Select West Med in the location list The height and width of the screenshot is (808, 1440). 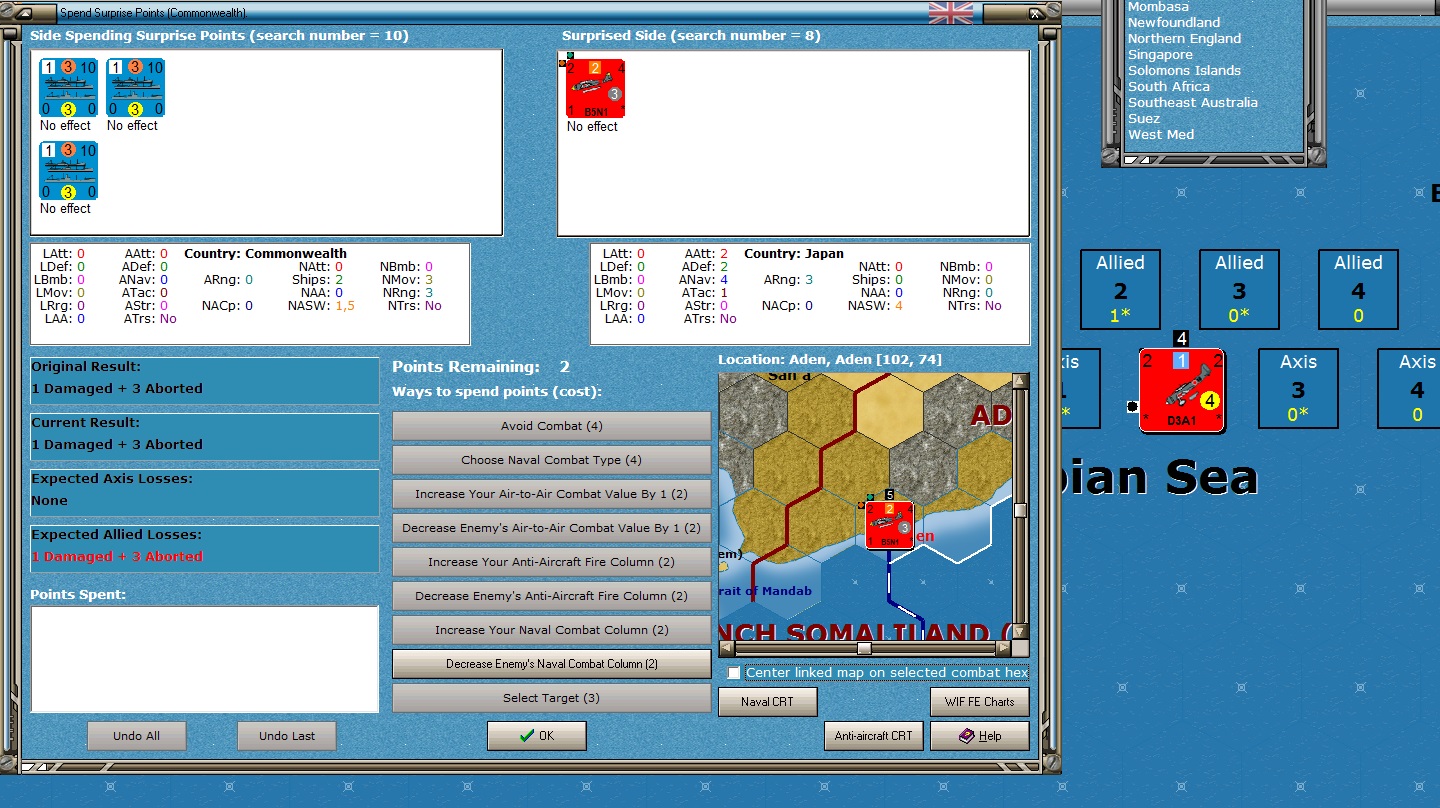pyautogui.click(x=1161, y=134)
